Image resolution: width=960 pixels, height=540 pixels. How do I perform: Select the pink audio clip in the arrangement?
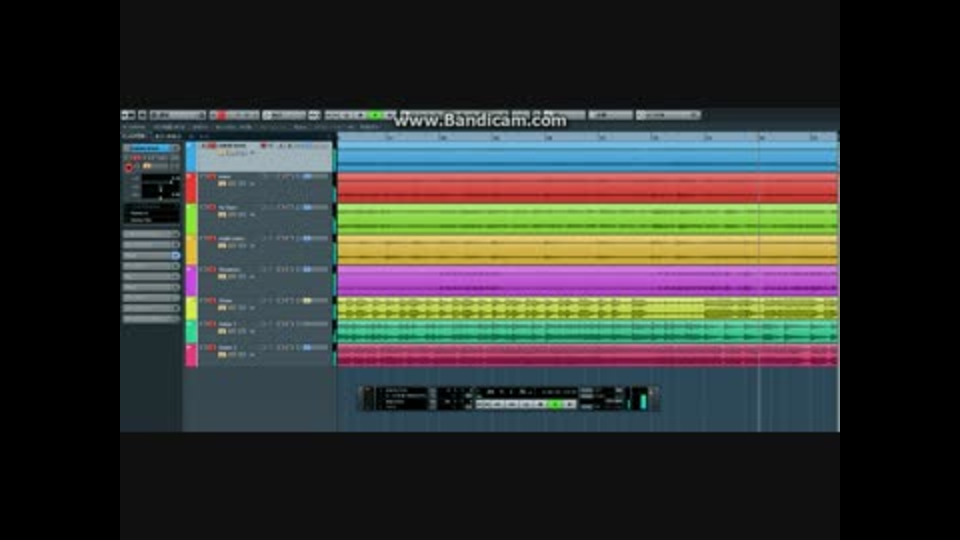[x=587, y=355]
